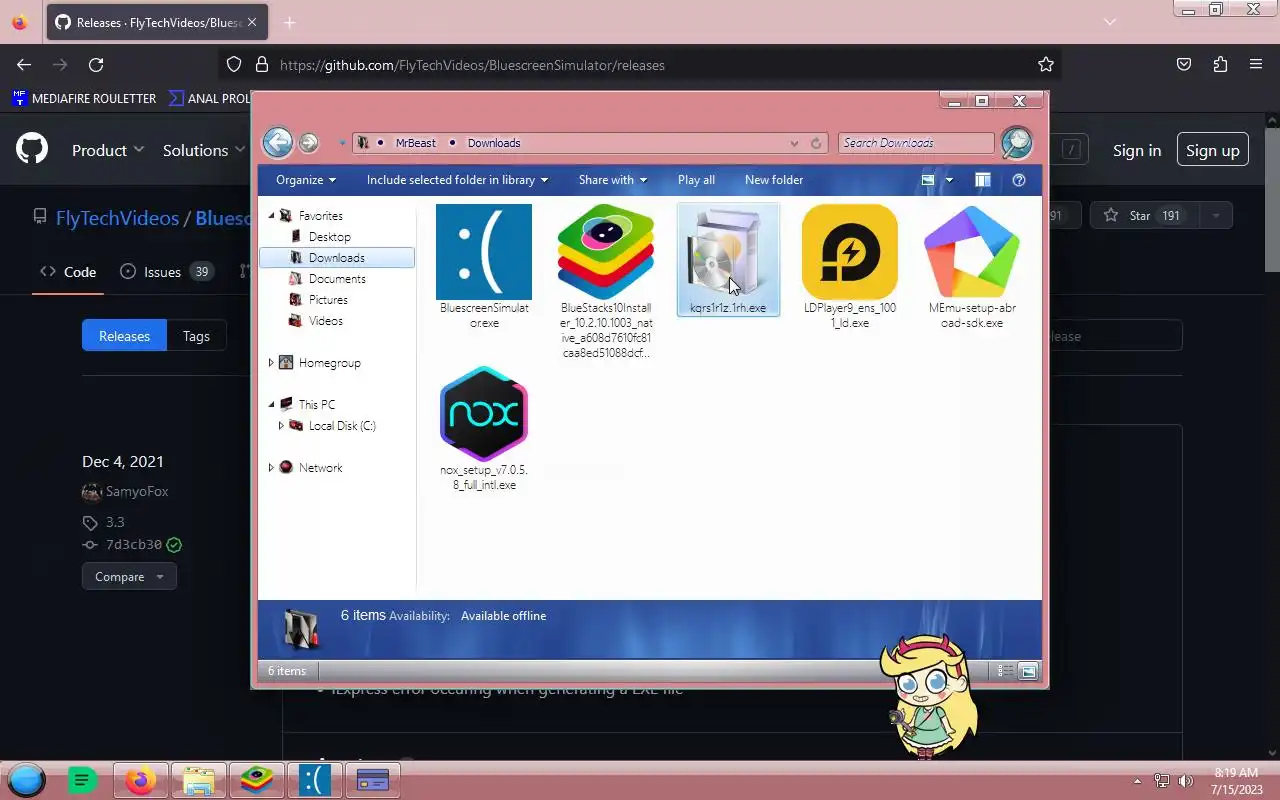Click the Explorer search magnifier icon
Image resolution: width=1280 pixels, height=800 pixels.
(x=1016, y=142)
